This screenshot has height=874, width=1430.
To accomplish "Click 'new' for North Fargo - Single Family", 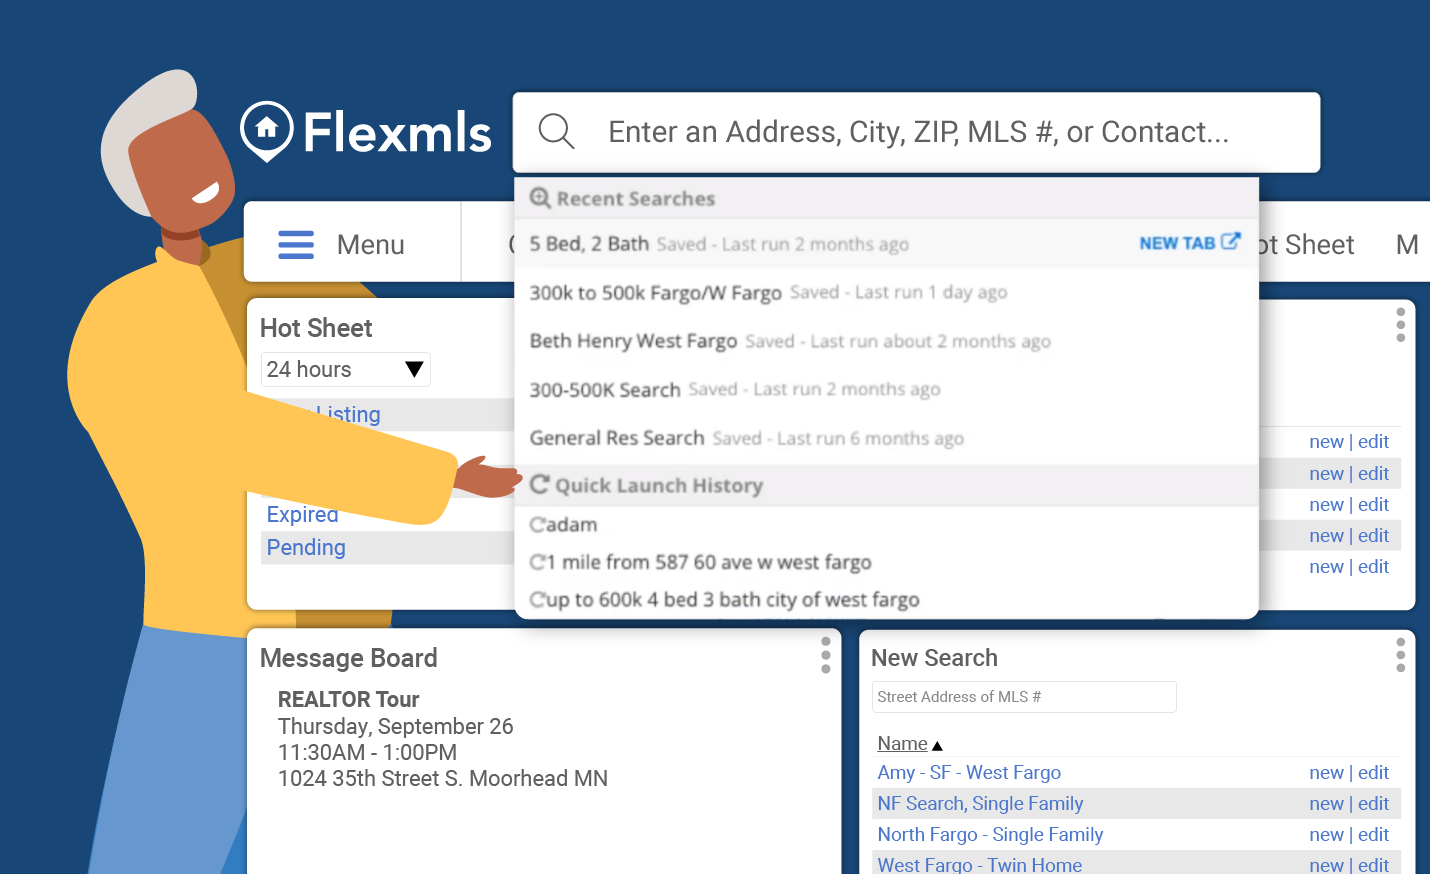I will (x=1326, y=834).
